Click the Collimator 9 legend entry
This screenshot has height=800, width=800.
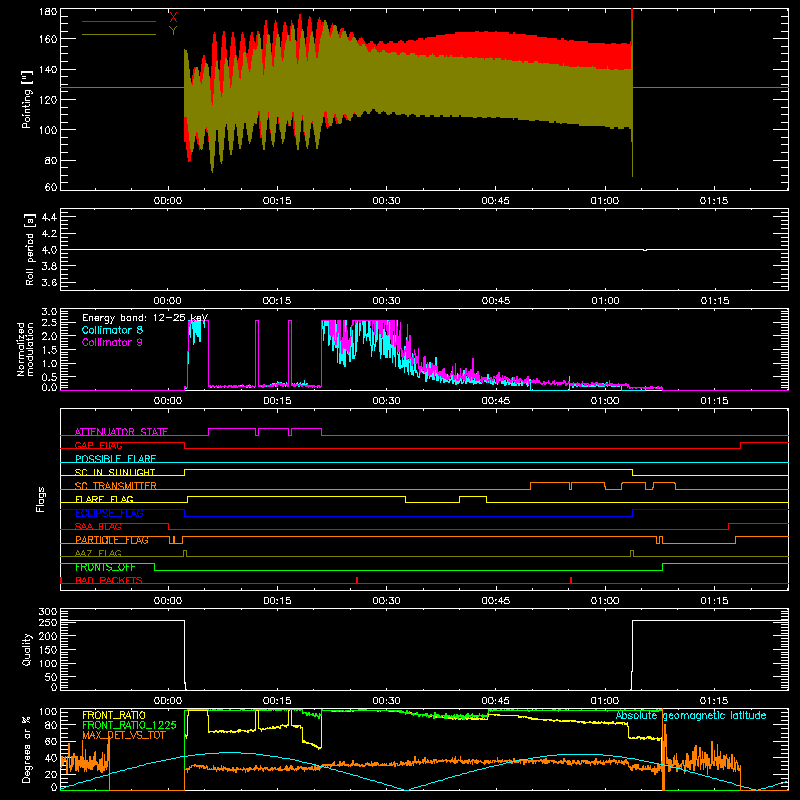point(112,342)
